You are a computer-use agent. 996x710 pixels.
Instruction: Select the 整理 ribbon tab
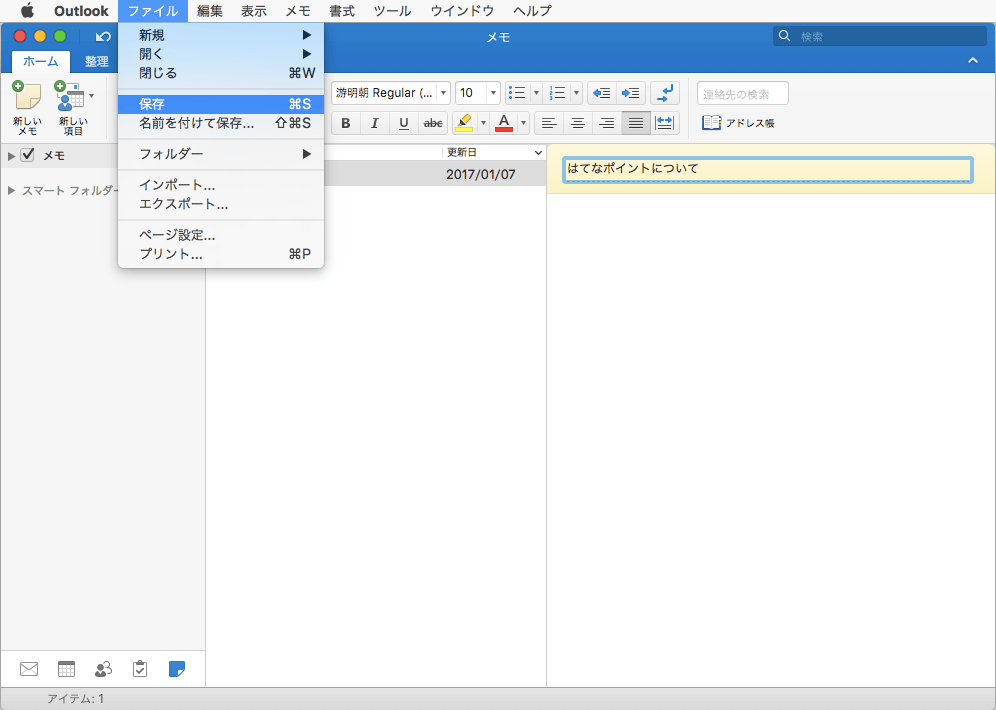coord(97,62)
